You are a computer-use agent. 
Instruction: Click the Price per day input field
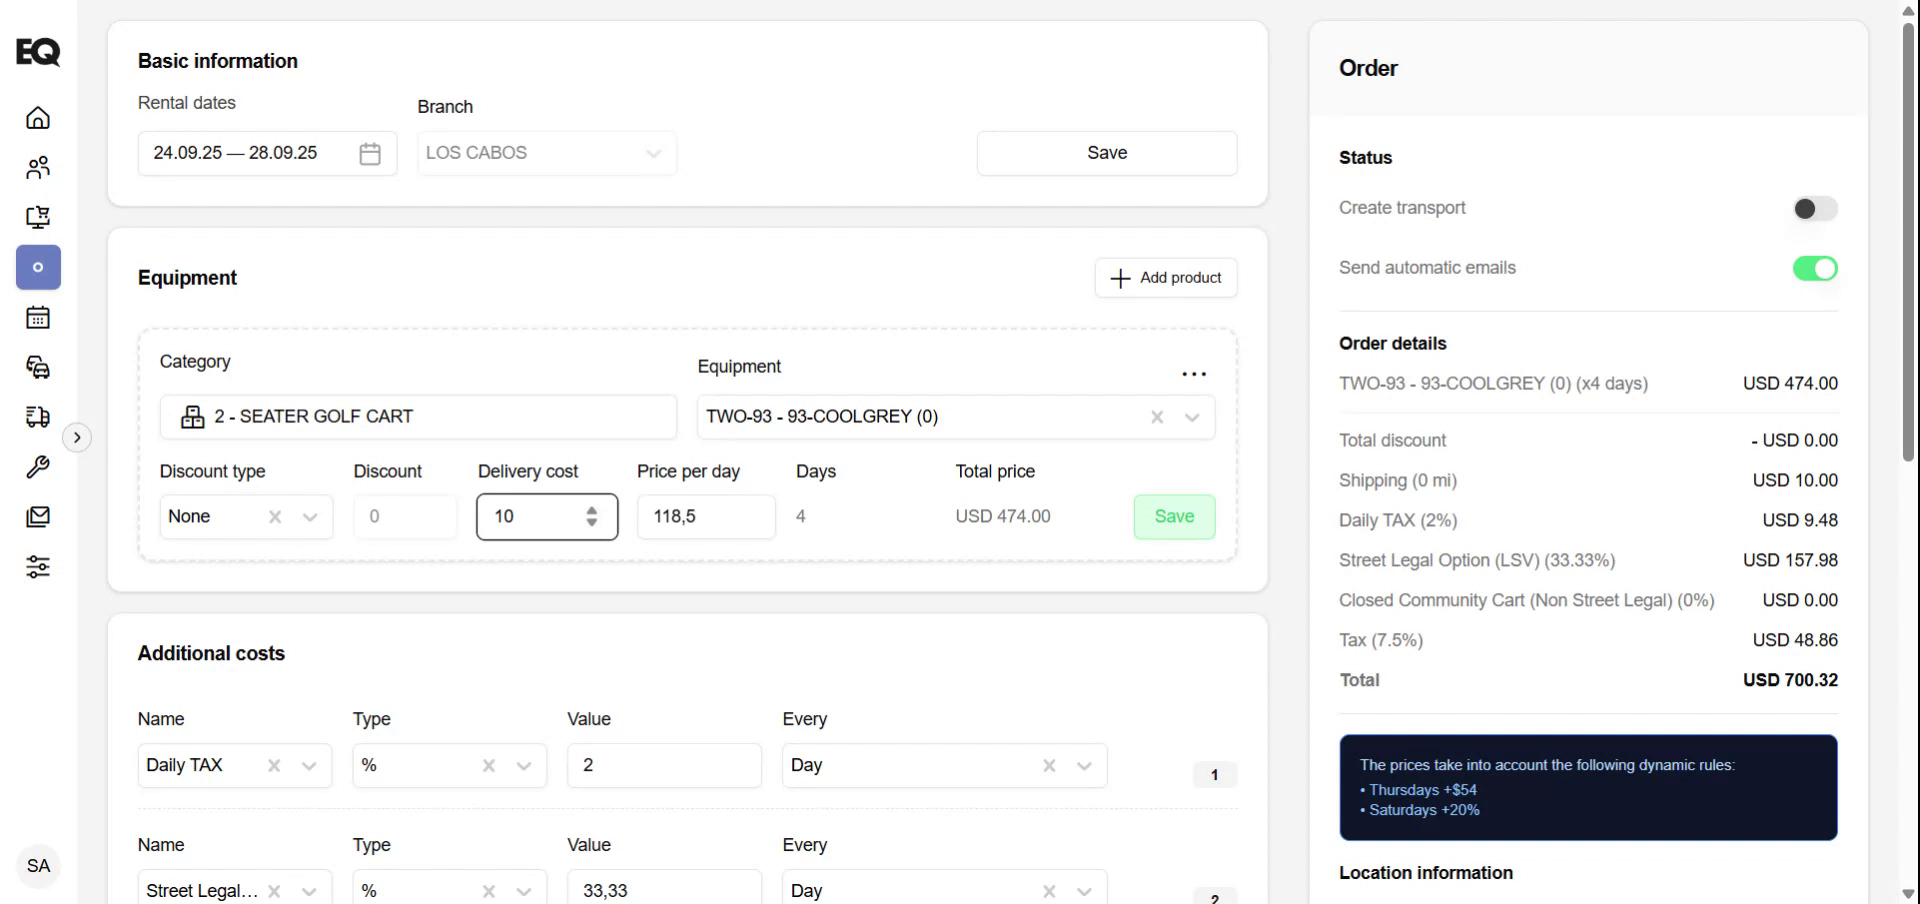click(706, 517)
